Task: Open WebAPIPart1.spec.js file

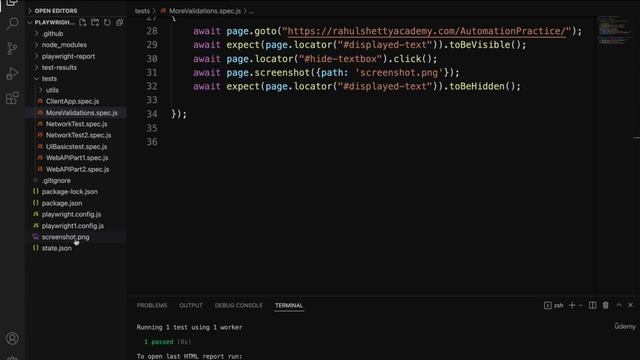Action: (x=77, y=158)
